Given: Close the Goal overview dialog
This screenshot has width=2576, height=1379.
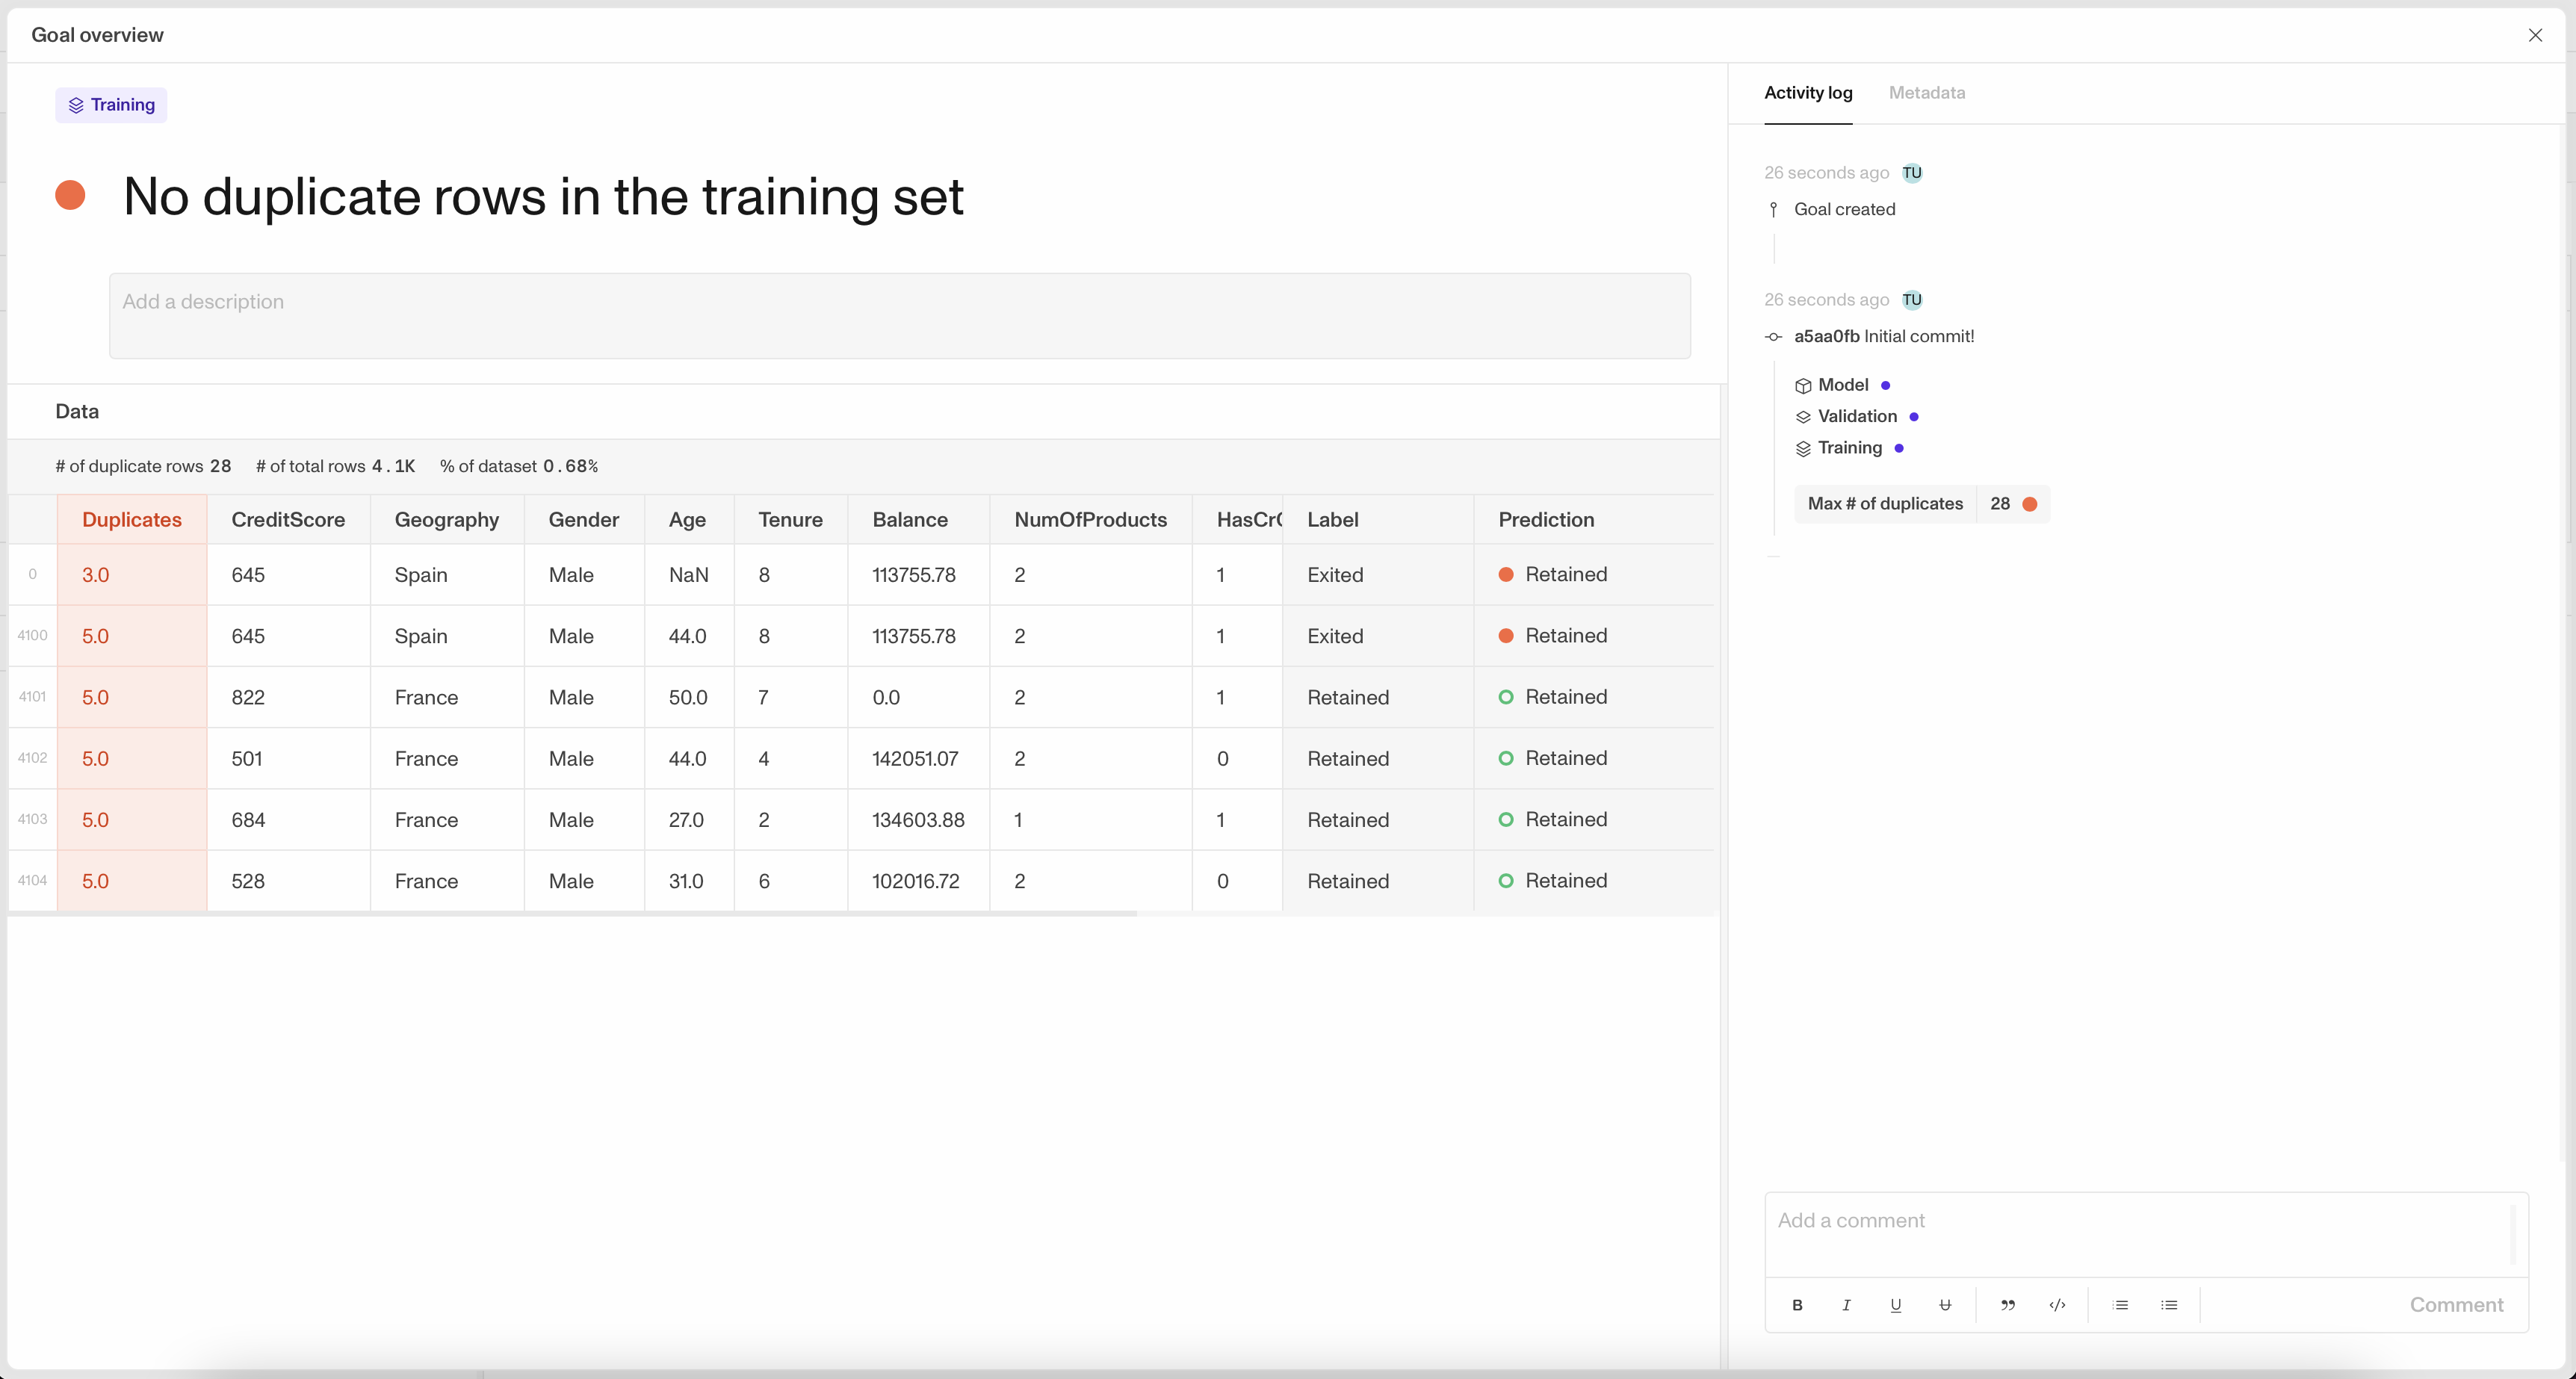Looking at the screenshot, I should tap(2535, 35).
